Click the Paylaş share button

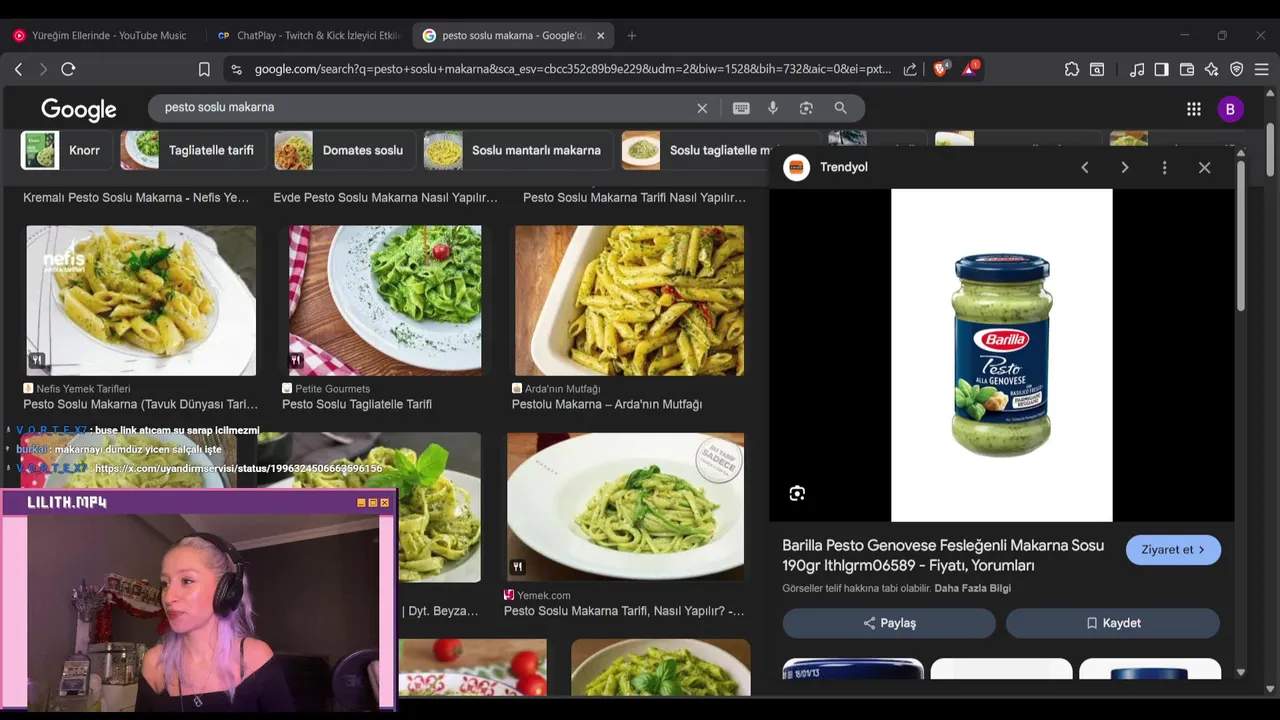889,623
